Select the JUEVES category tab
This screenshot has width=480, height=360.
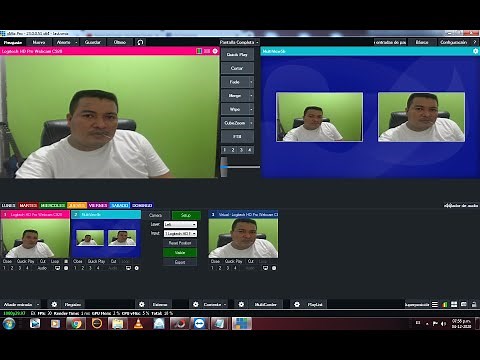tap(77, 205)
